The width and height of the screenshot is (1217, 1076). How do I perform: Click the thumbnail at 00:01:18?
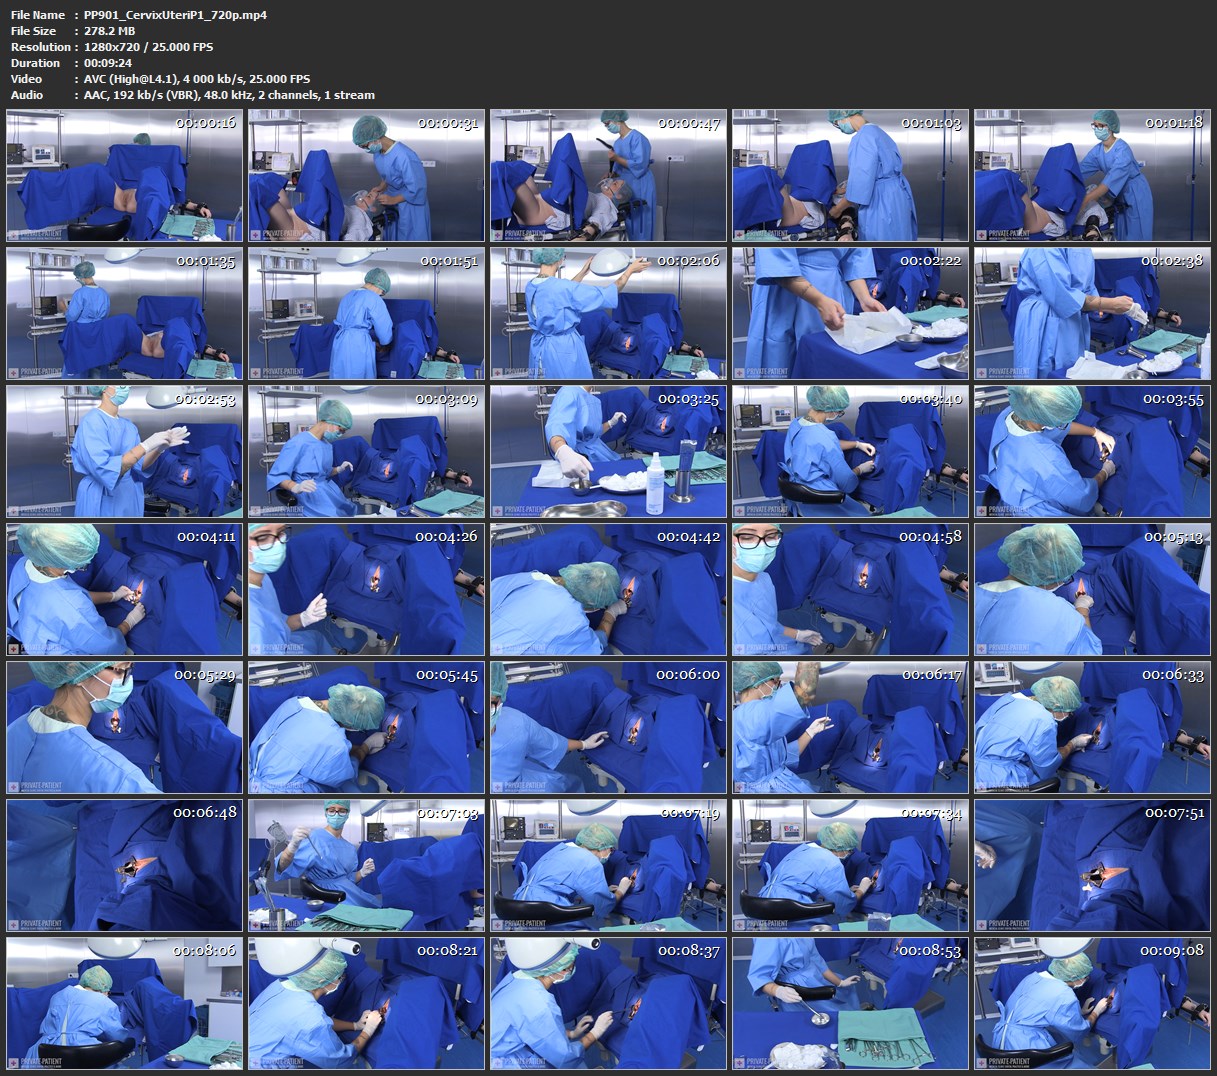[1092, 175]
